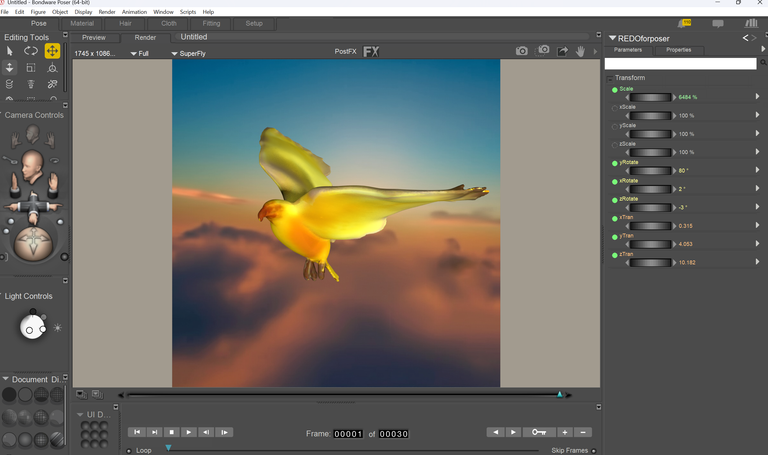The height and width of the screenshot is (455, 768).
Task: Click the large head Select Camera control
Action: [32, 167]
